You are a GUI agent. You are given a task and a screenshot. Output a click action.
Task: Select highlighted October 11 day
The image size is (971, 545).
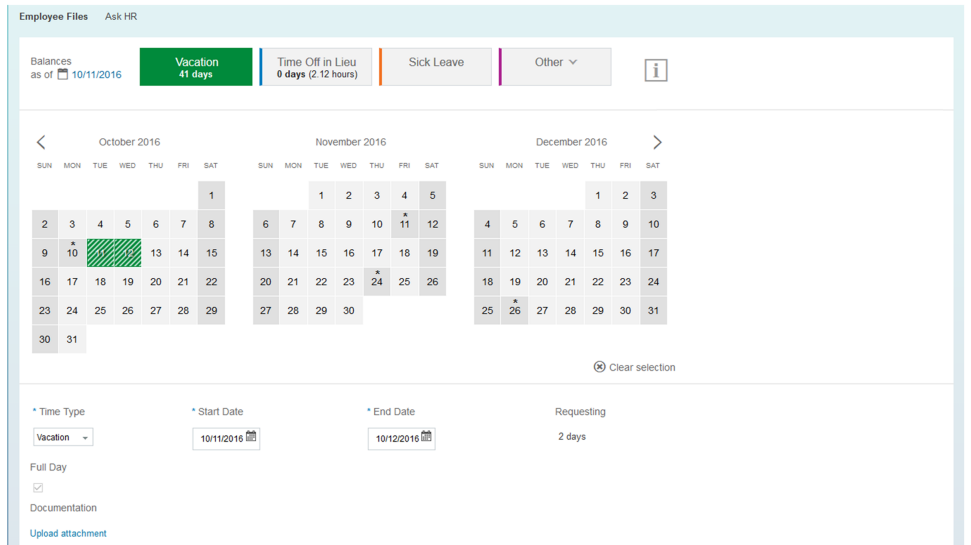pos(100,253)
